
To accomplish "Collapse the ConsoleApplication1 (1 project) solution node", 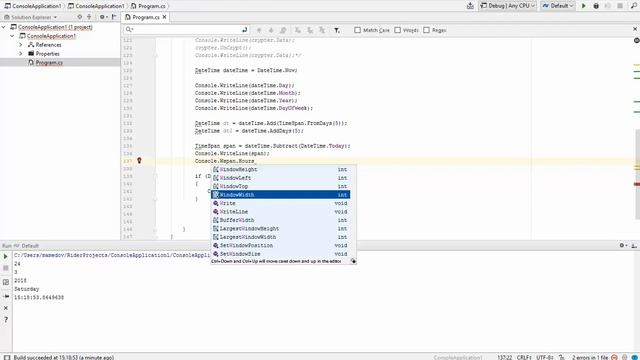I will coord(4,27).
